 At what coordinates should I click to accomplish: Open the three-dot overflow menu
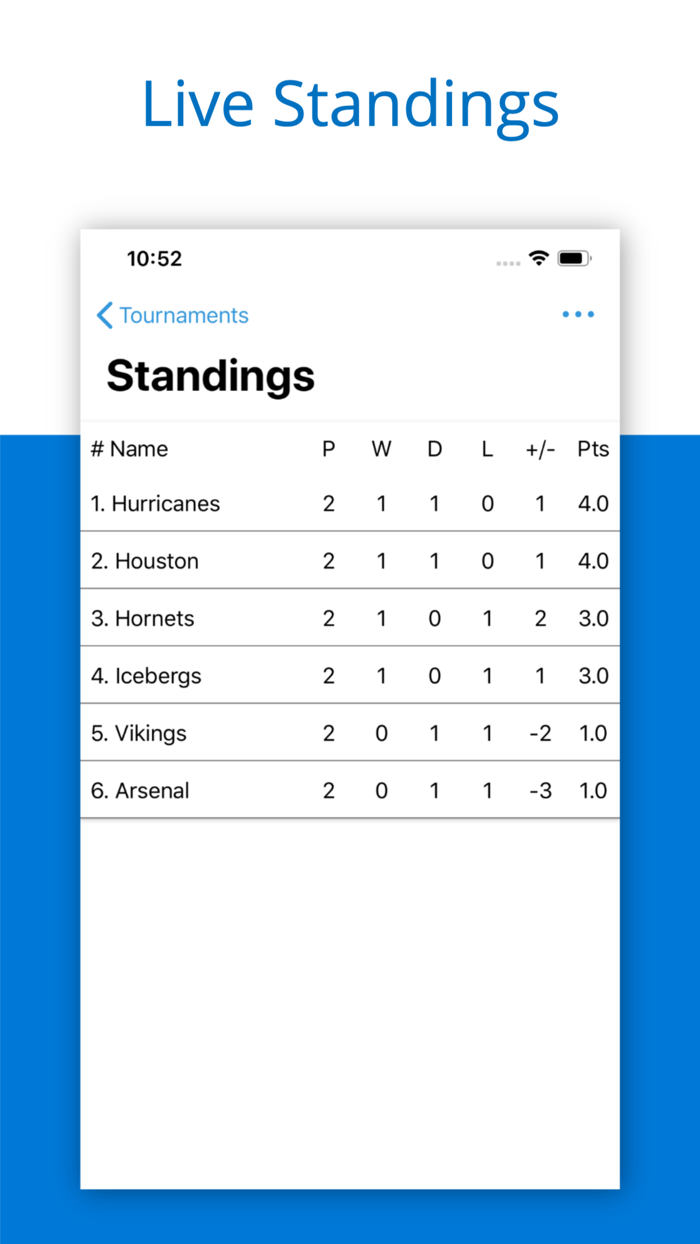click(578, 314)
